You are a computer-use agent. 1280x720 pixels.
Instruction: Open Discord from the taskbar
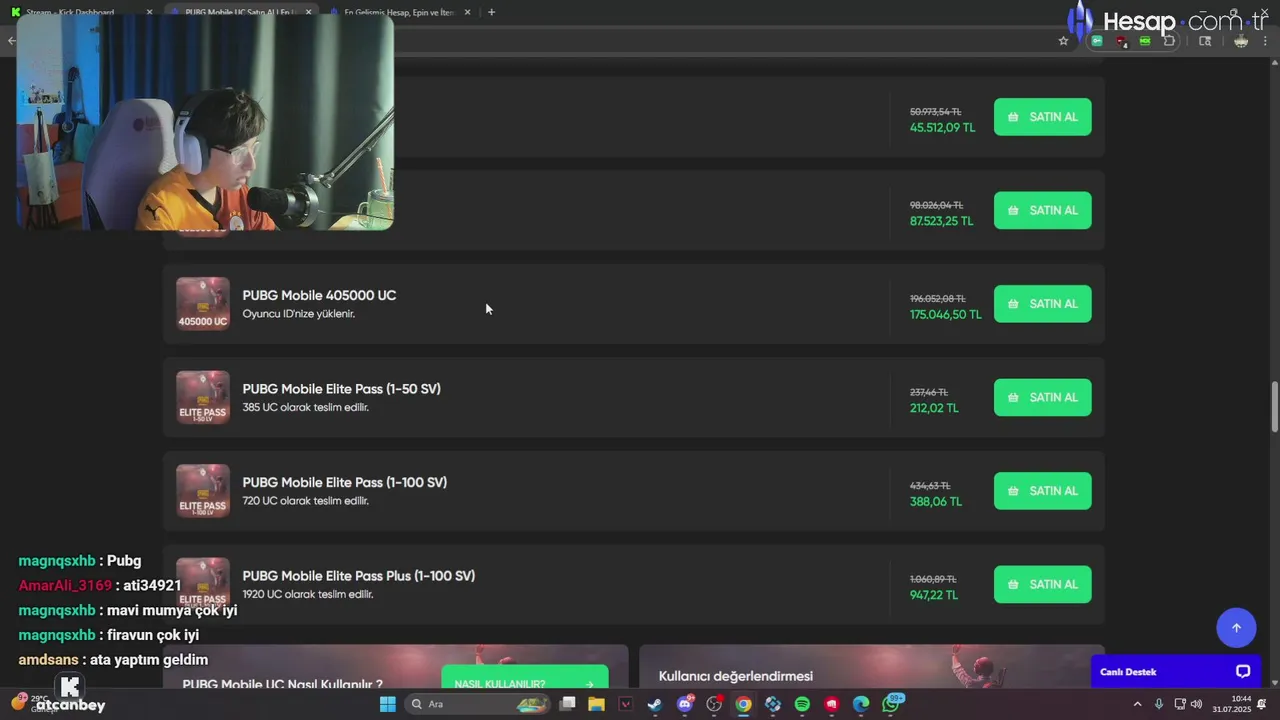click(685, 704)
